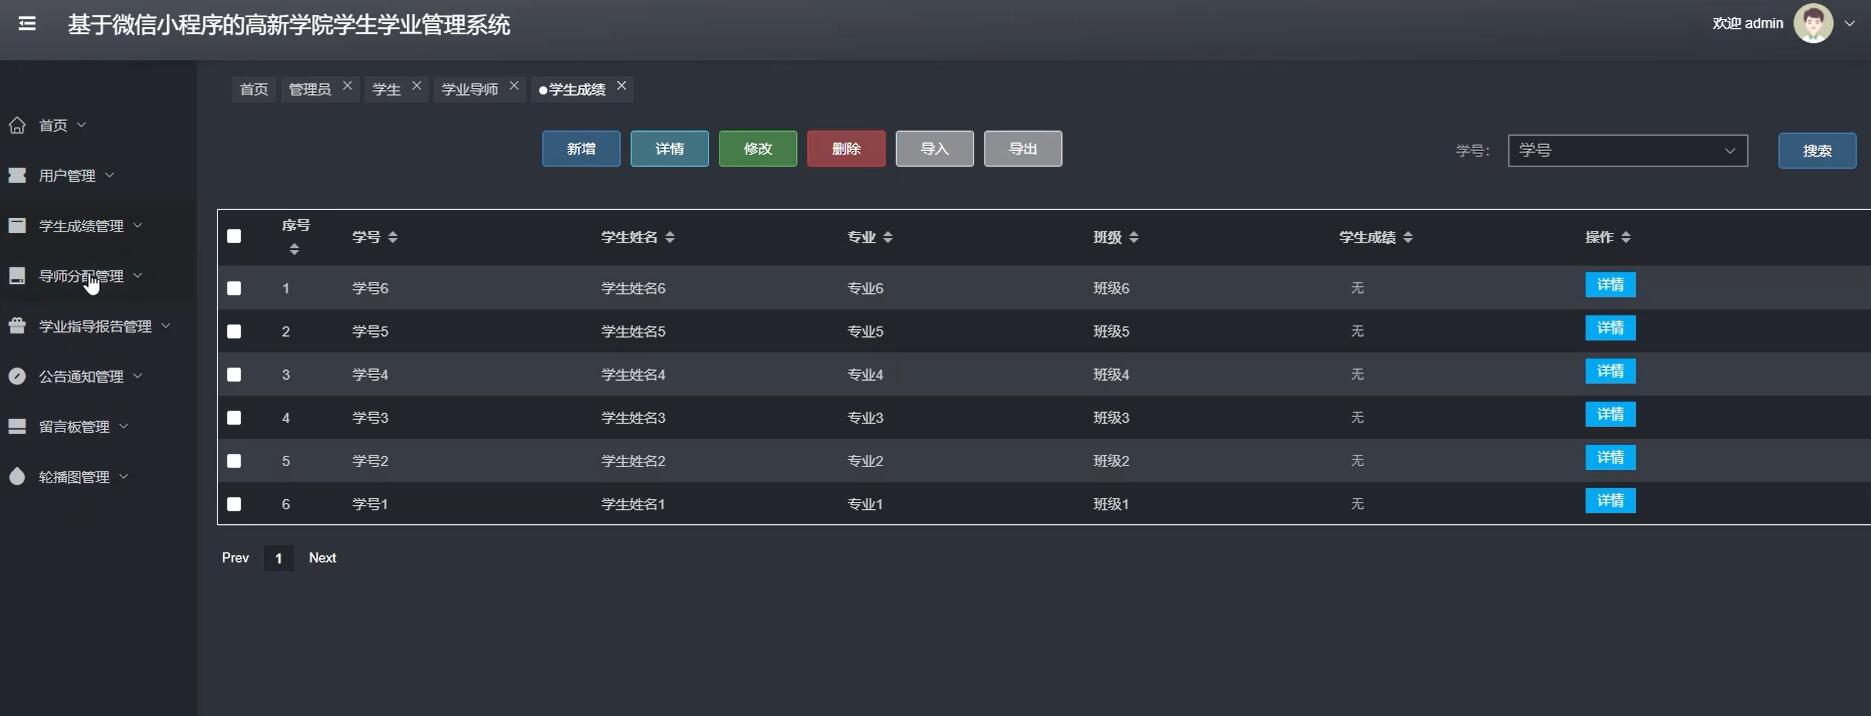Open 详情 for the 学号2 row

pos(1610,457)
